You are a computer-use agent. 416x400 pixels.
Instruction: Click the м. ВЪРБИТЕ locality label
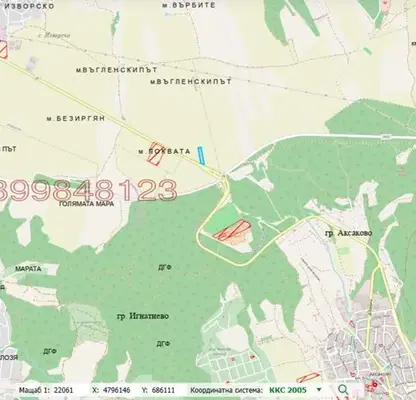189,5
